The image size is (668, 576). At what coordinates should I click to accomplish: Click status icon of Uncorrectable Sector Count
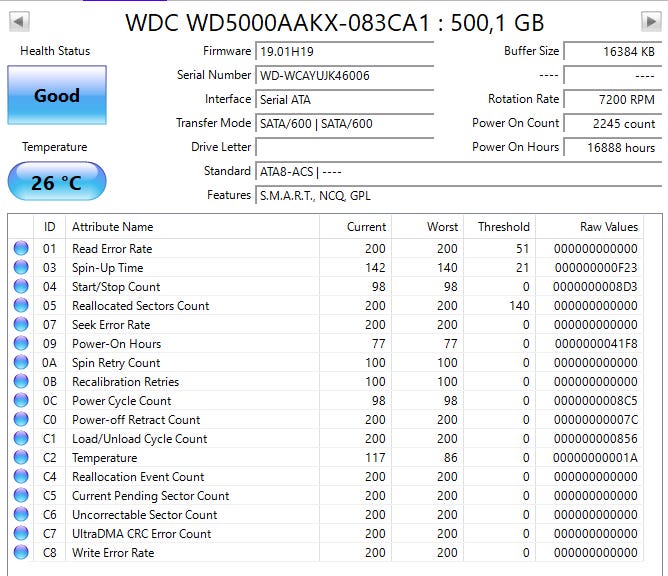tap(21, 514)
